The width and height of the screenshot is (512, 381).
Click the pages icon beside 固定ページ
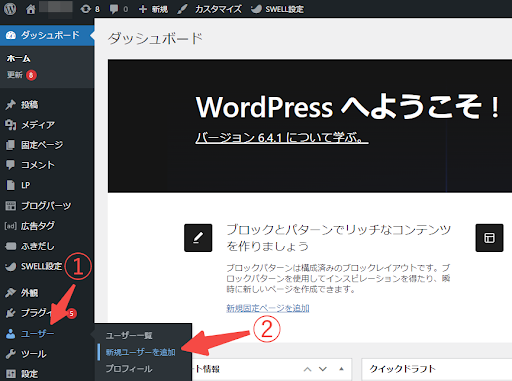(x=11, y=145)
